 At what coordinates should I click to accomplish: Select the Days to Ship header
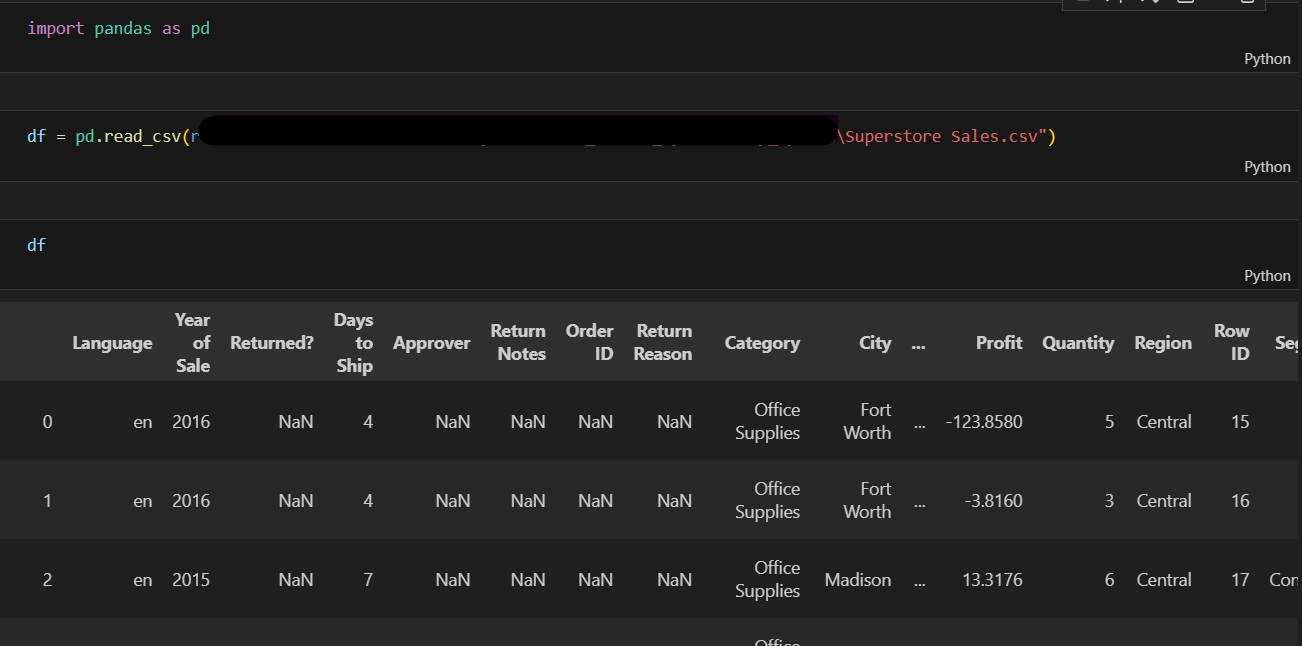(354, 343)
